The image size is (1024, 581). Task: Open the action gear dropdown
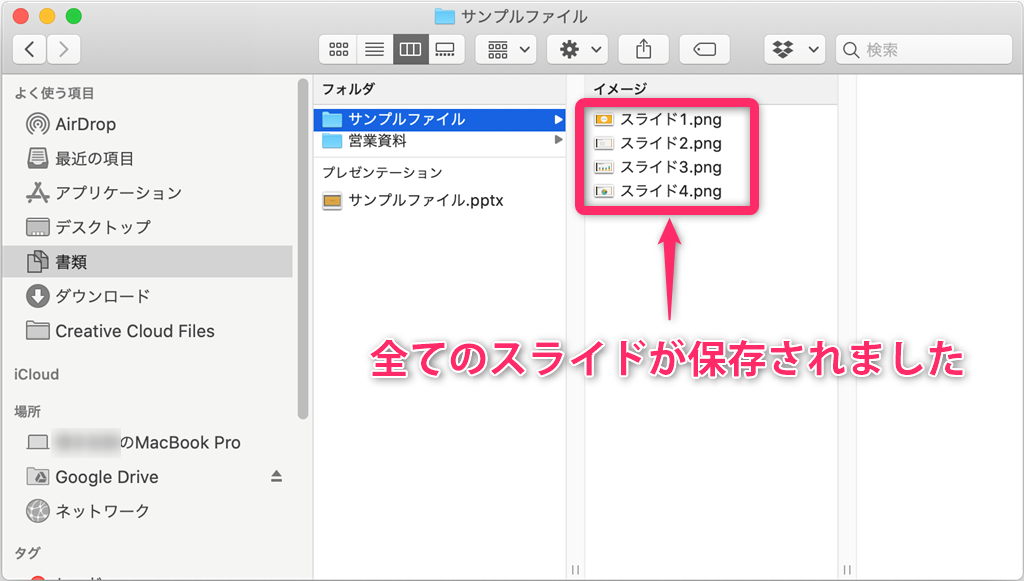(577, 49)
